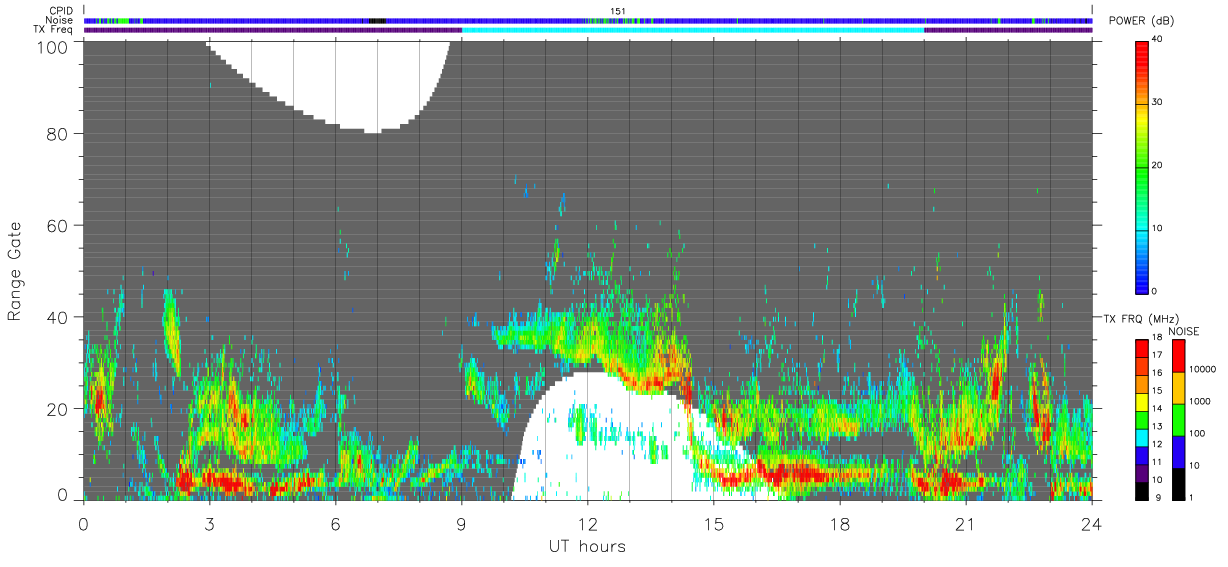
Task: Click the left purple segment of the TX Freq strip
Action: [273, 30]
